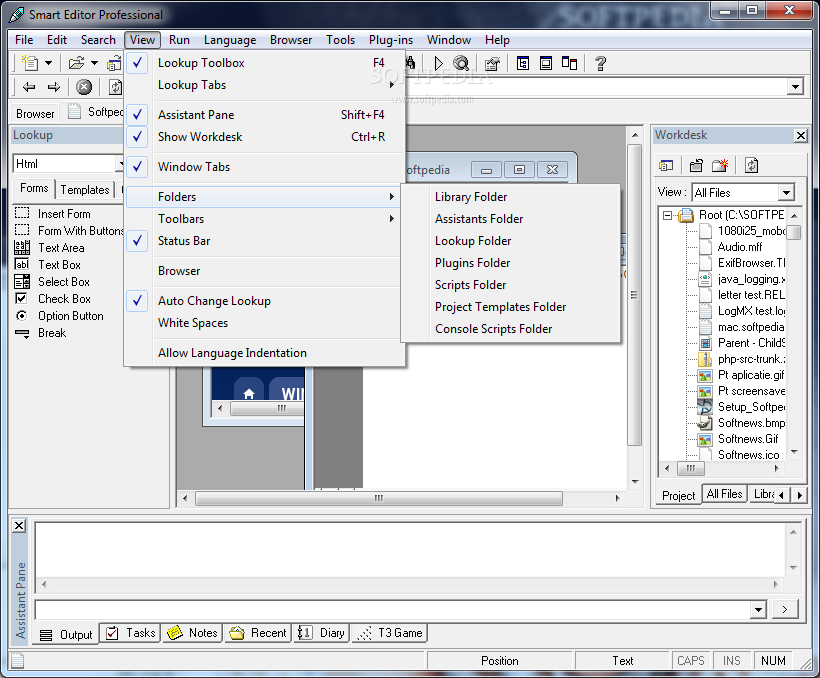Toggle Window Tabs option
Screen dimensions: 820x678
pyautogui.click(x=265, y=167)
